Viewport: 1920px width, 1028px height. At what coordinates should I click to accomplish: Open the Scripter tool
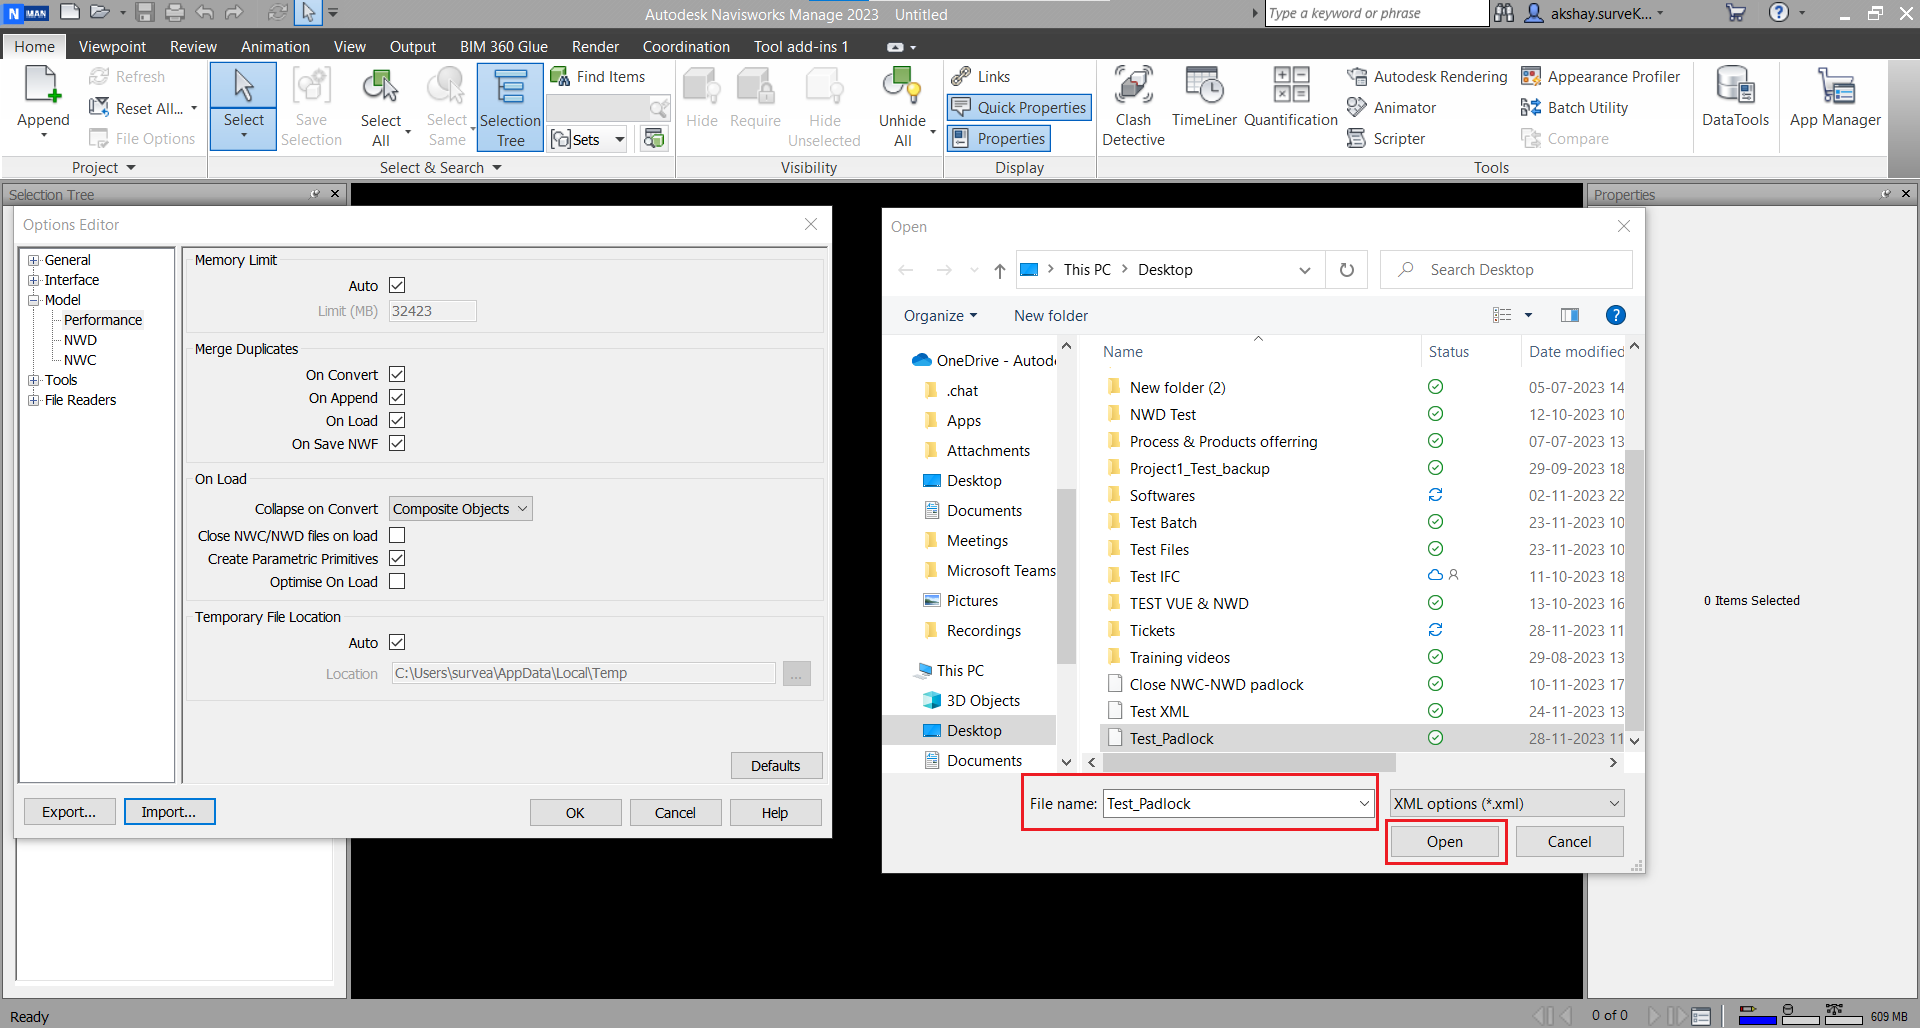1386,139
